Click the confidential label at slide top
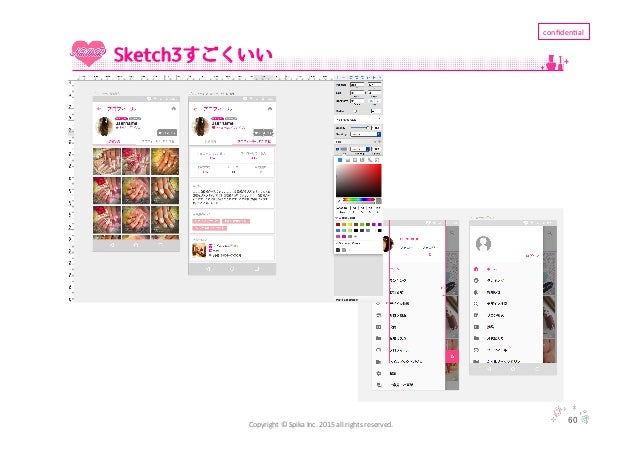This screenshot has height=451, width=638. tap(564, 32)
